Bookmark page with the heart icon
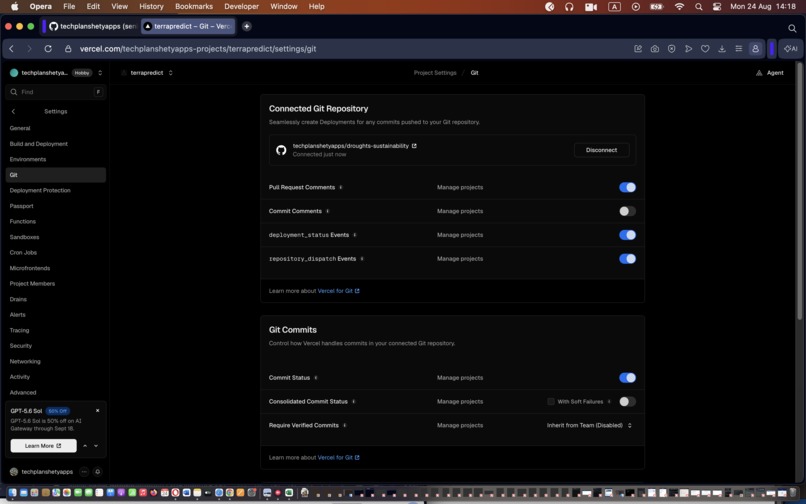This screenshot has width=806, height=504. tap(705, 49)
